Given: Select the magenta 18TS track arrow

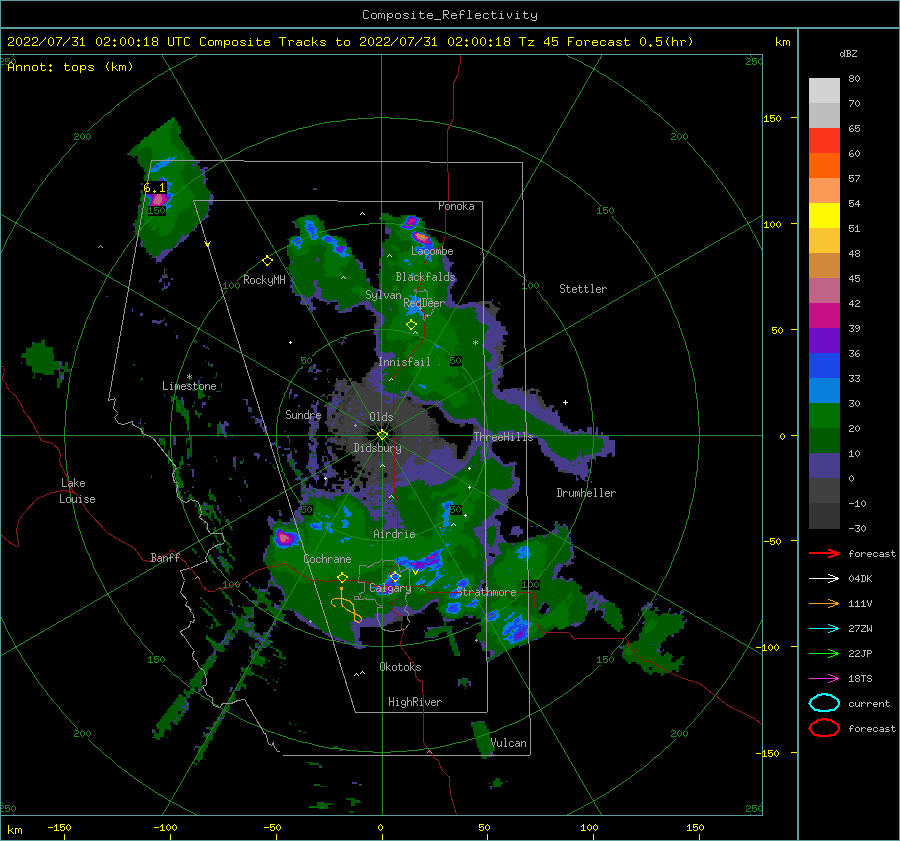Looking at the screenshot, I should click(824, 679).
